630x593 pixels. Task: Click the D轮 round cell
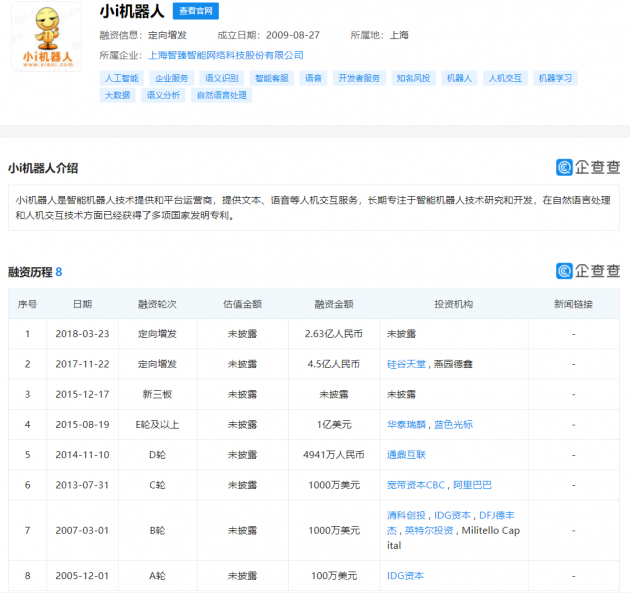tap(157, 455)
